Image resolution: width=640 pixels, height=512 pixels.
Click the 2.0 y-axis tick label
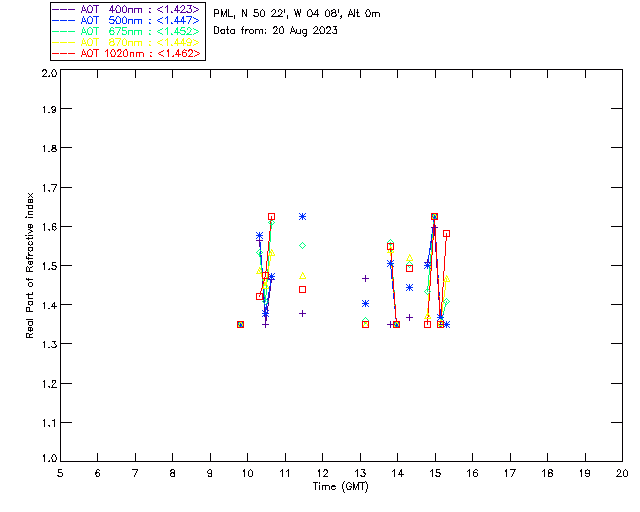point(49,73)
